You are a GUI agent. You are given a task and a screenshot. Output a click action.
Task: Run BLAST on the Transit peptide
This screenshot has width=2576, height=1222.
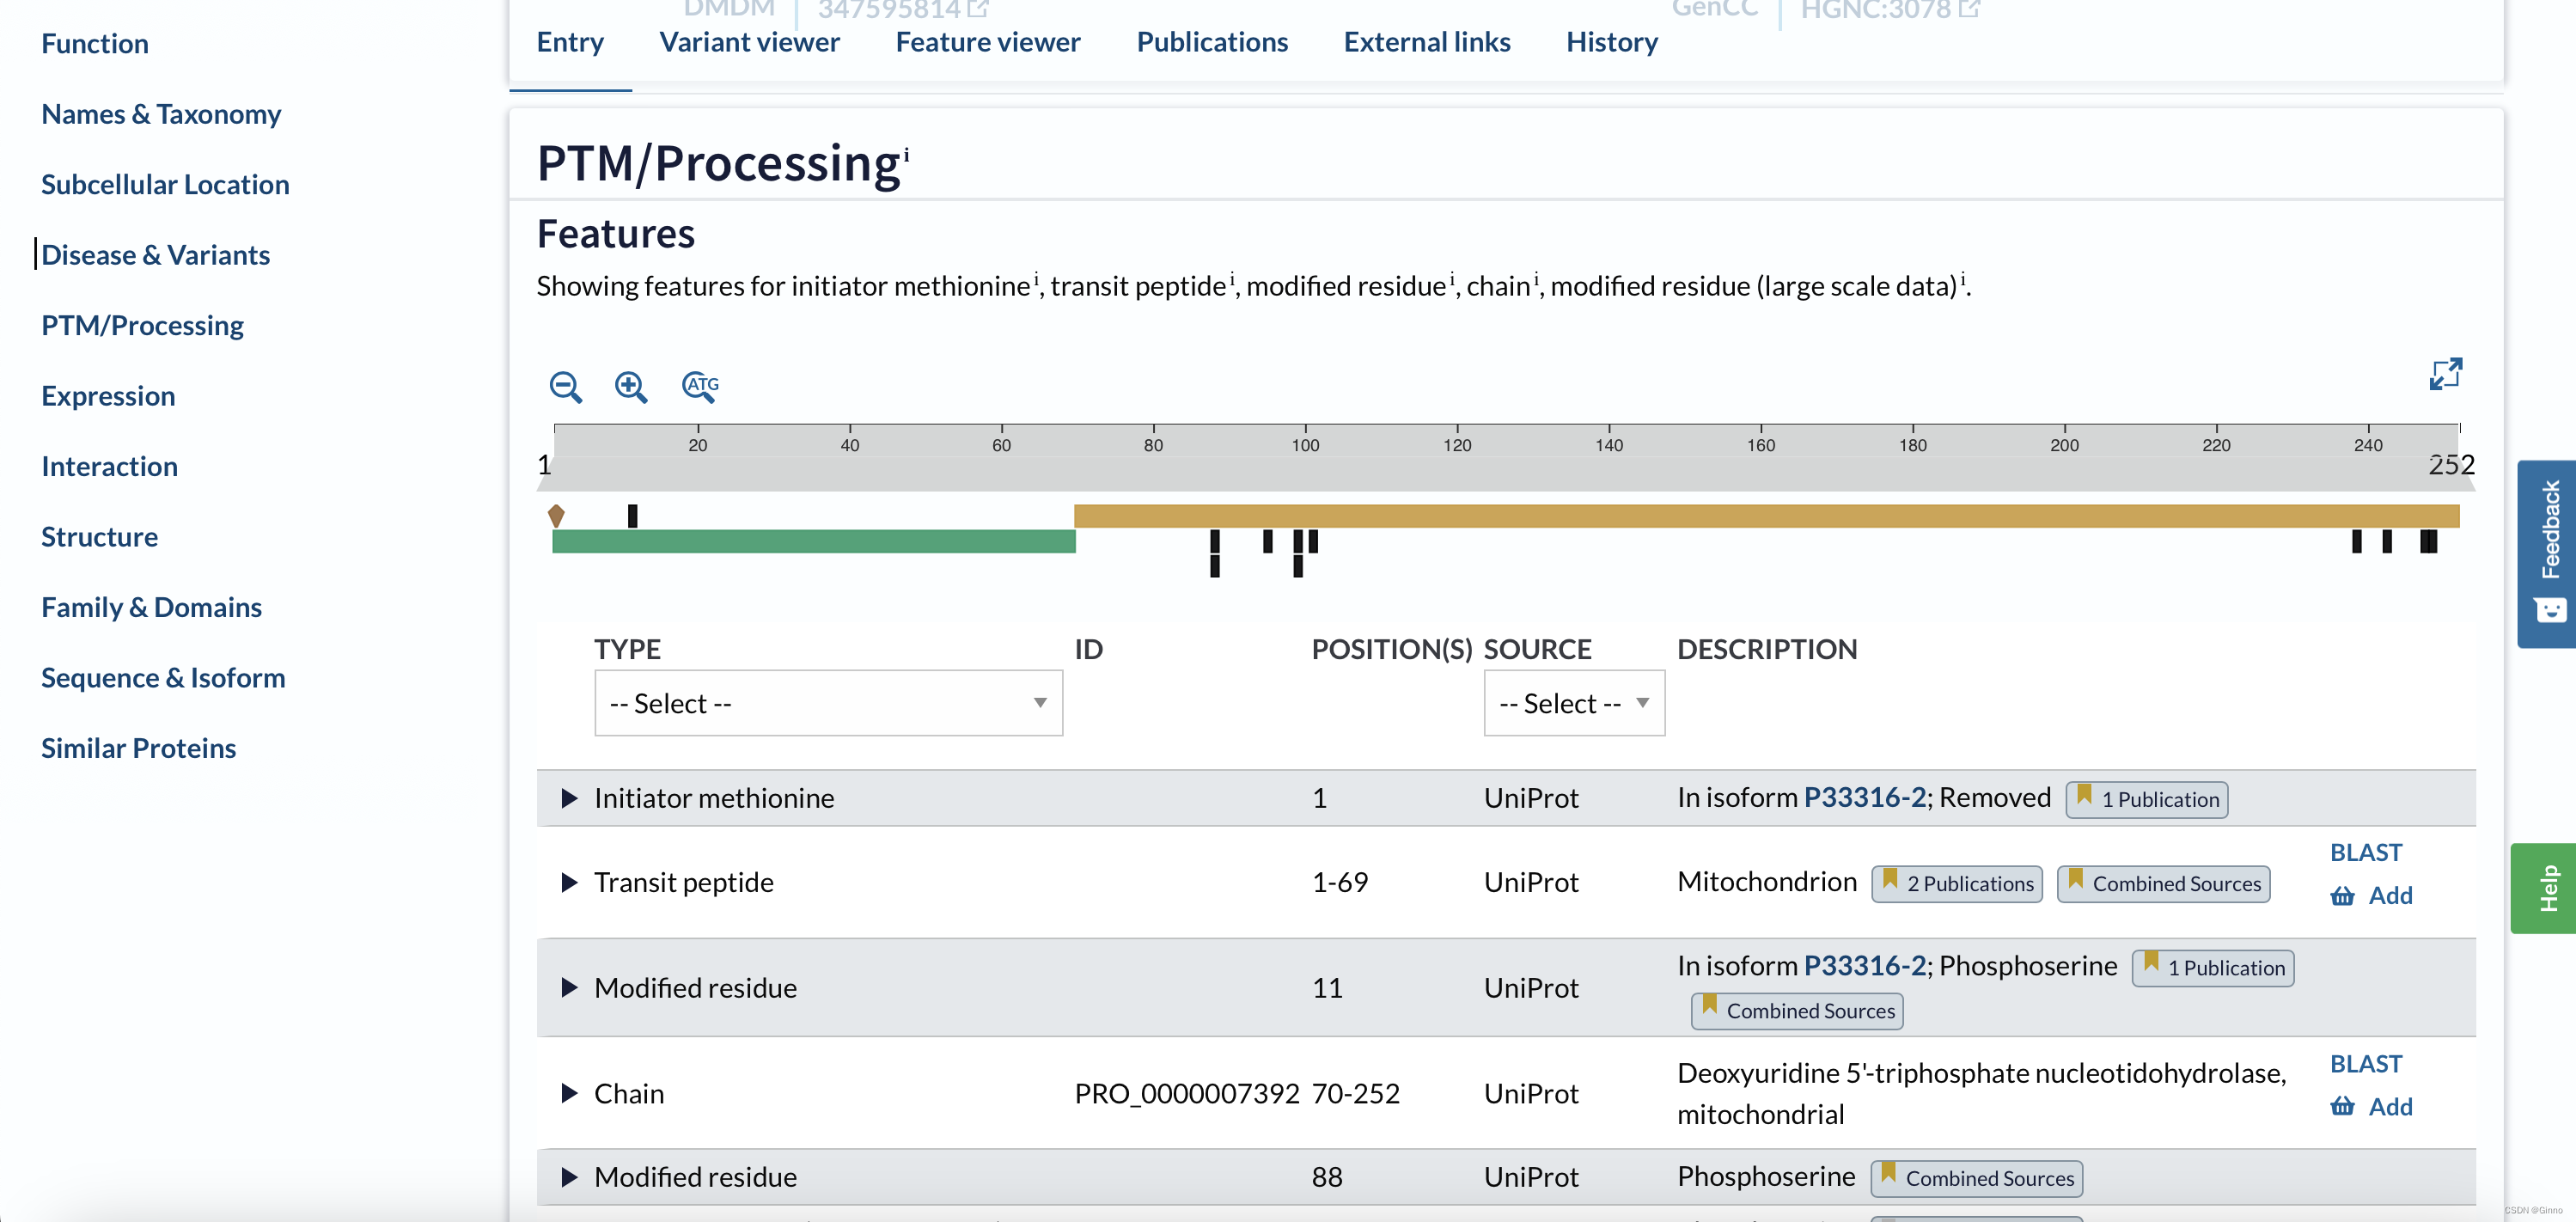click(x=2366, y=852)
